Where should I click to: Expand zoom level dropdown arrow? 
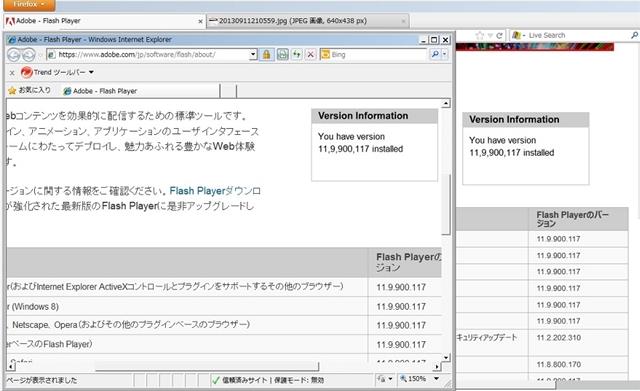436,379
